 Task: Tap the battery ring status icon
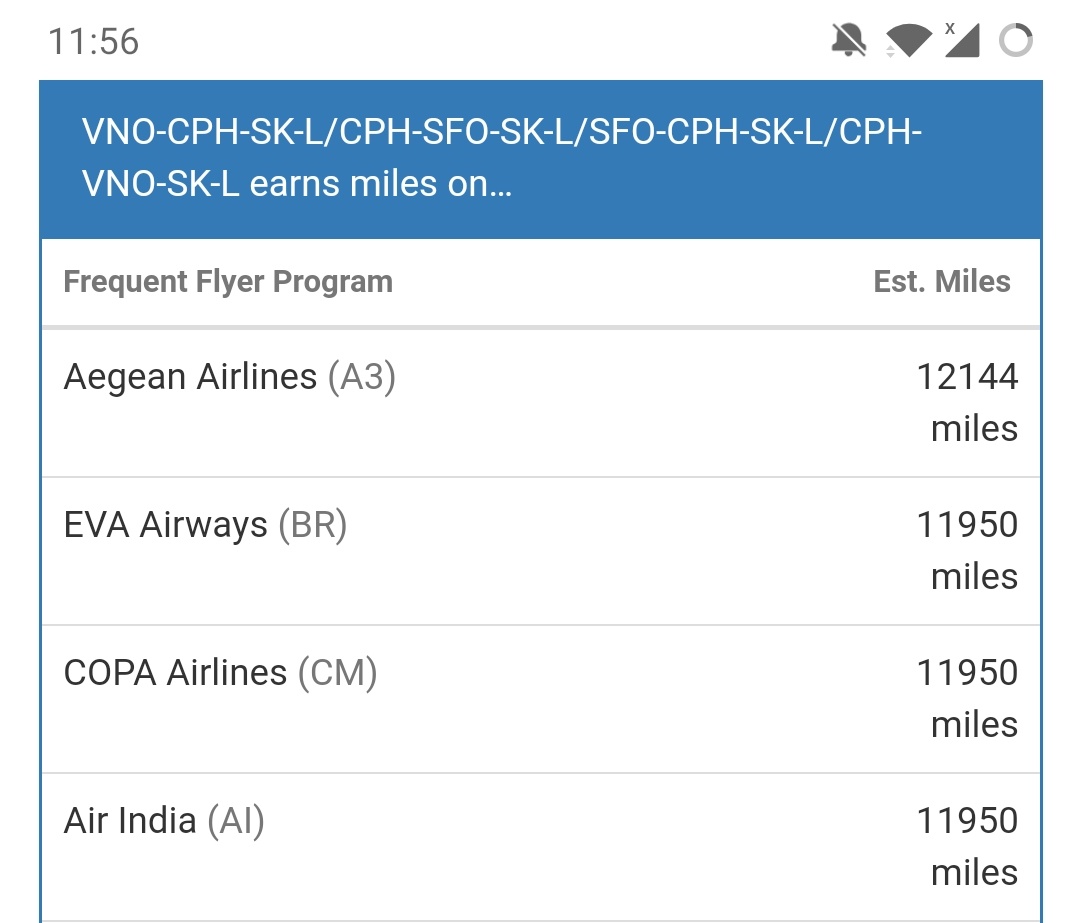pos(1016,40)
